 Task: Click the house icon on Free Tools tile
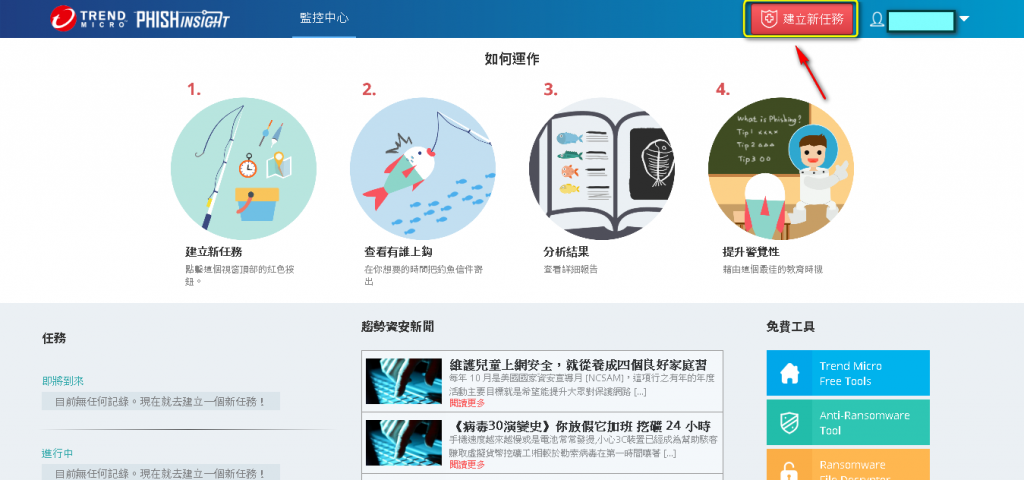coord(790,373)
